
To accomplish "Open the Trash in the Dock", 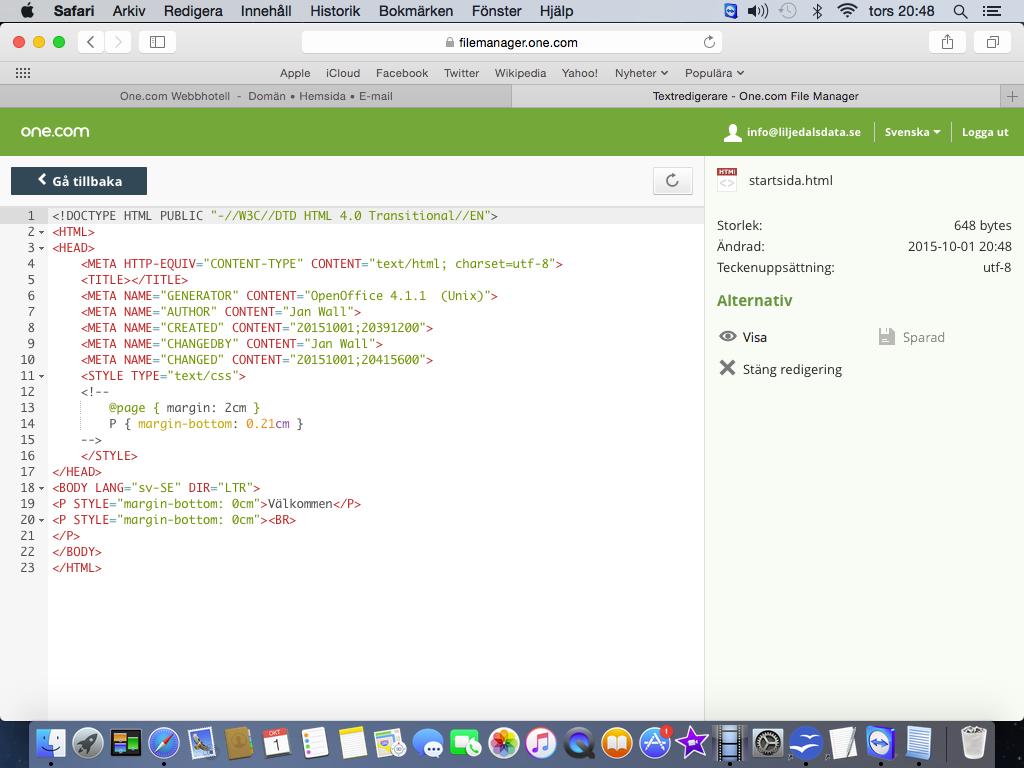I will point(974,743).
